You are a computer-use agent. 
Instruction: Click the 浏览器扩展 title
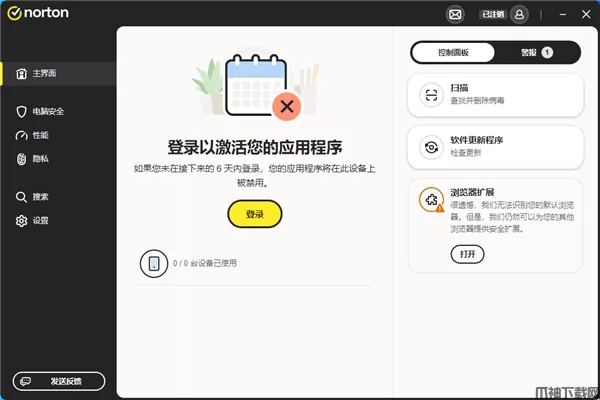pyautogui.click(x=472, y=192)
